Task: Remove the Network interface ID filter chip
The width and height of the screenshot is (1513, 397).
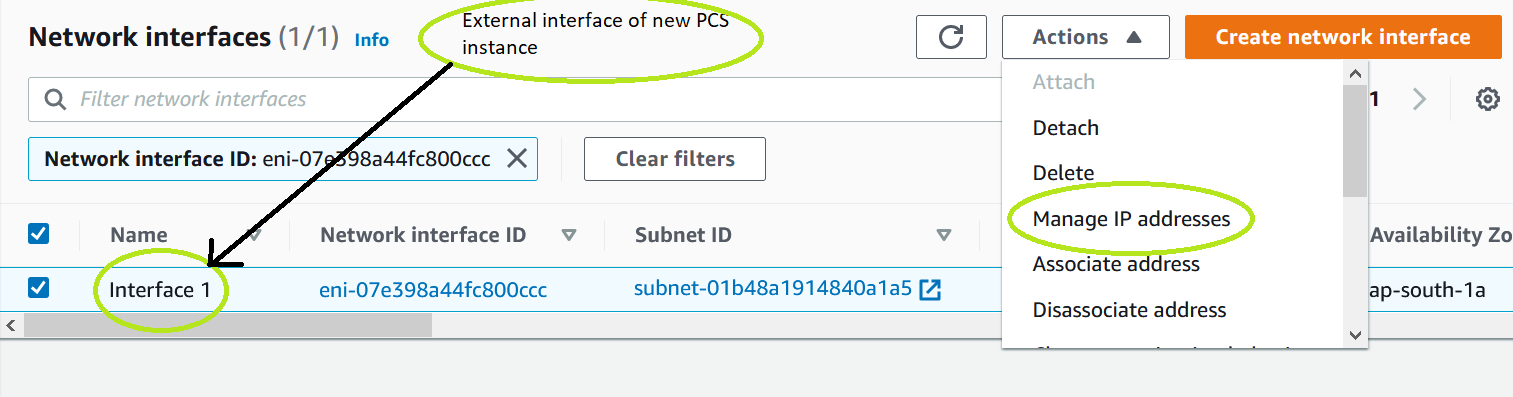Action: click(516, 158)
